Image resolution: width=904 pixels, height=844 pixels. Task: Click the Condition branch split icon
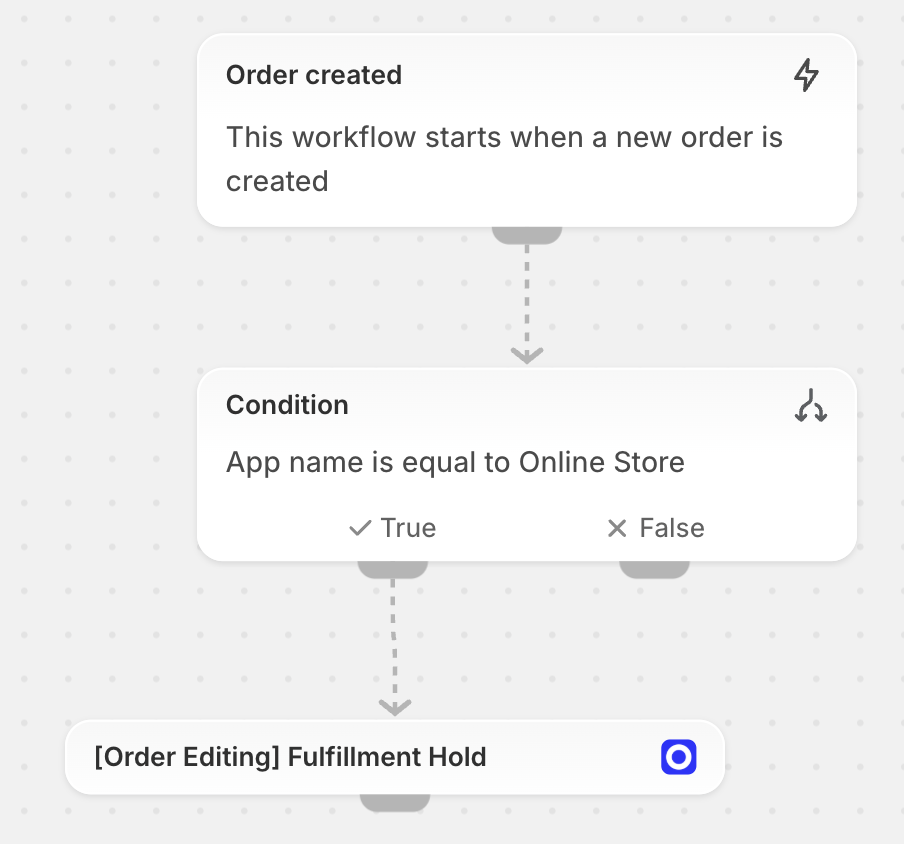[x=811, y=405]
